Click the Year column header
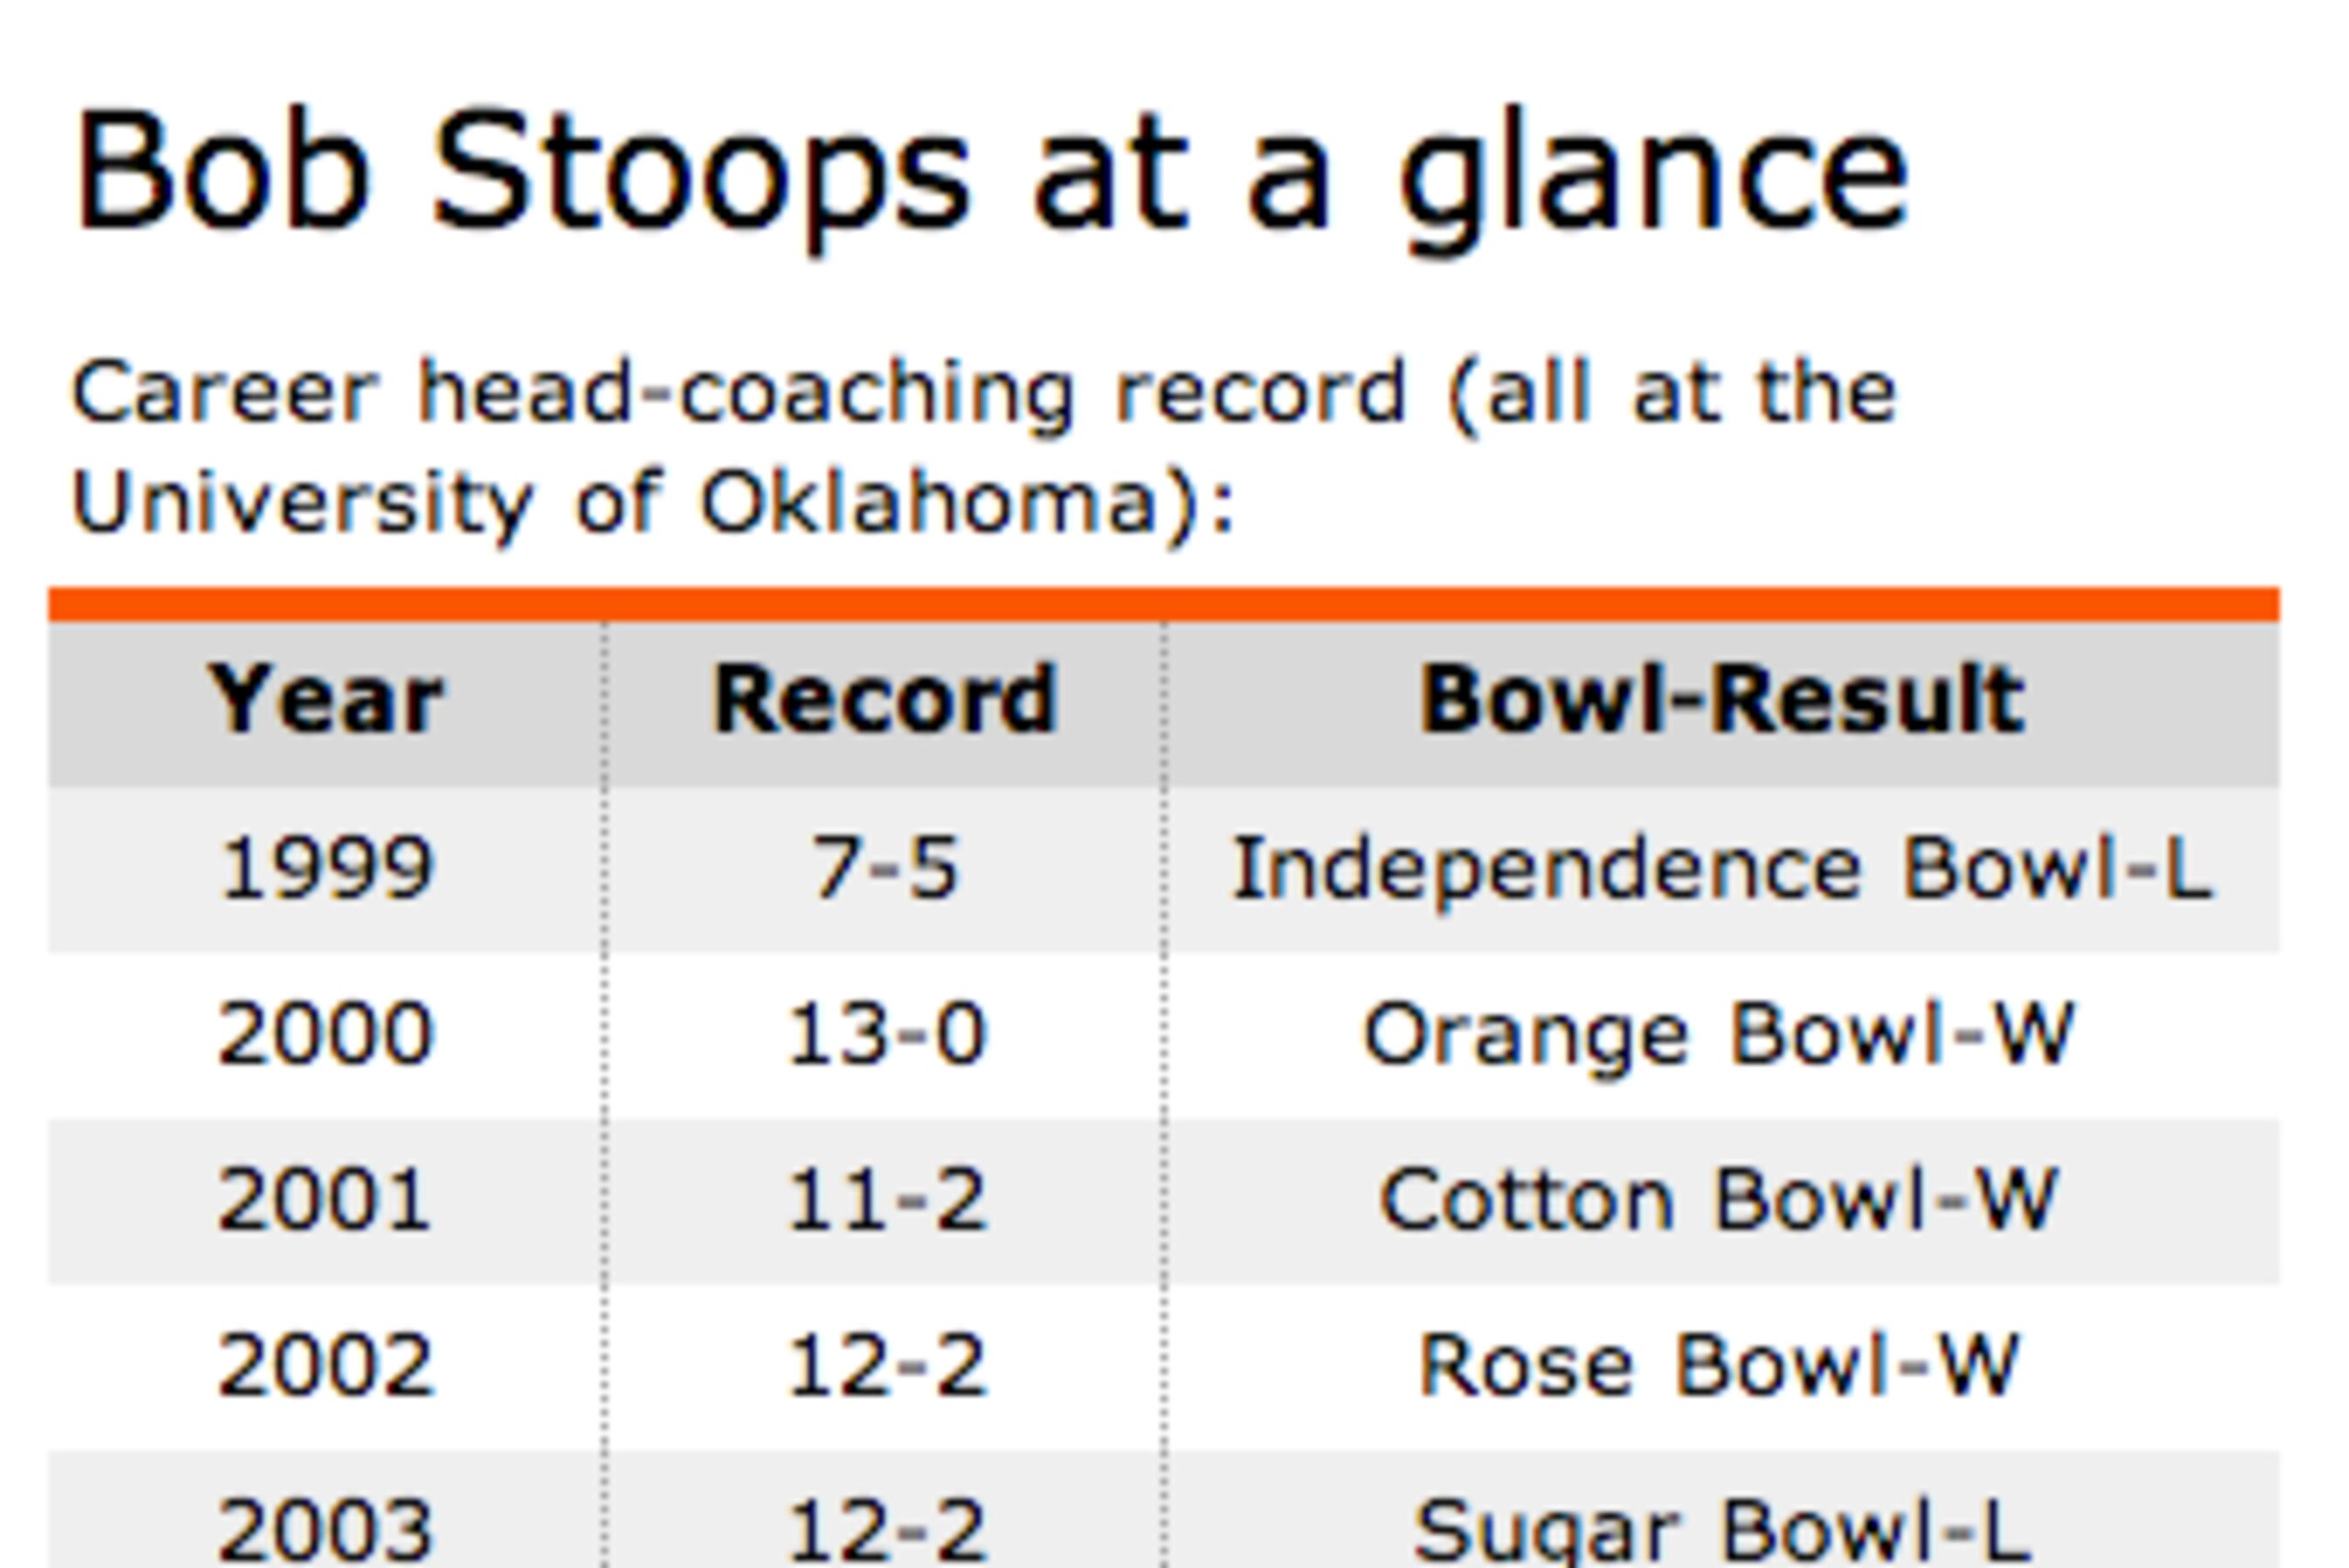2349x1568 pixels. coord(325,700)
